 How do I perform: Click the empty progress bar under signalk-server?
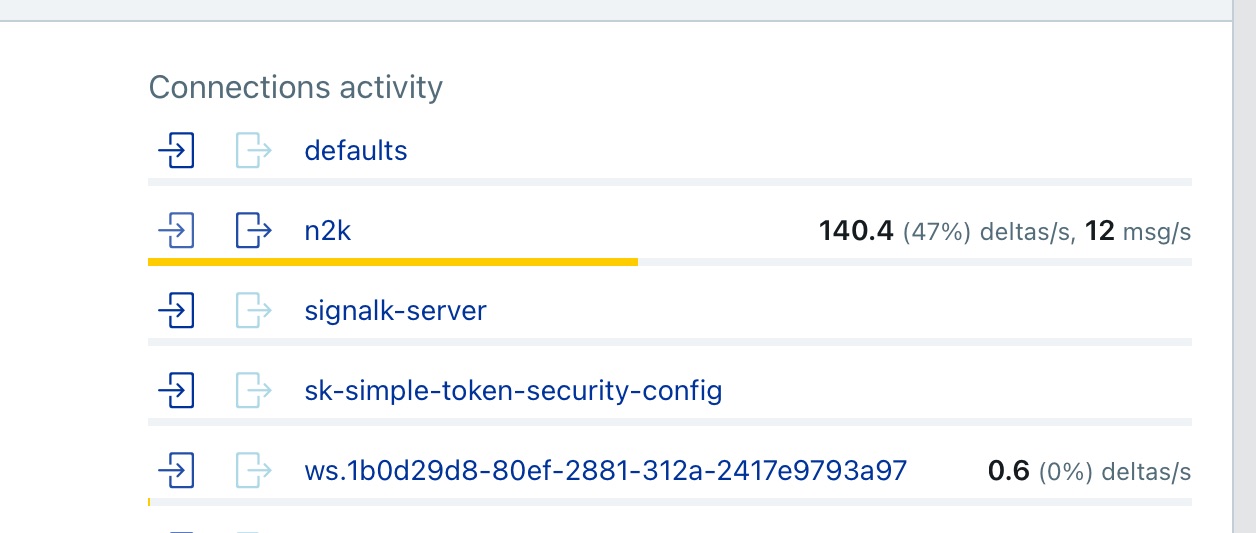pyautogui.click(x=670, y=342)
